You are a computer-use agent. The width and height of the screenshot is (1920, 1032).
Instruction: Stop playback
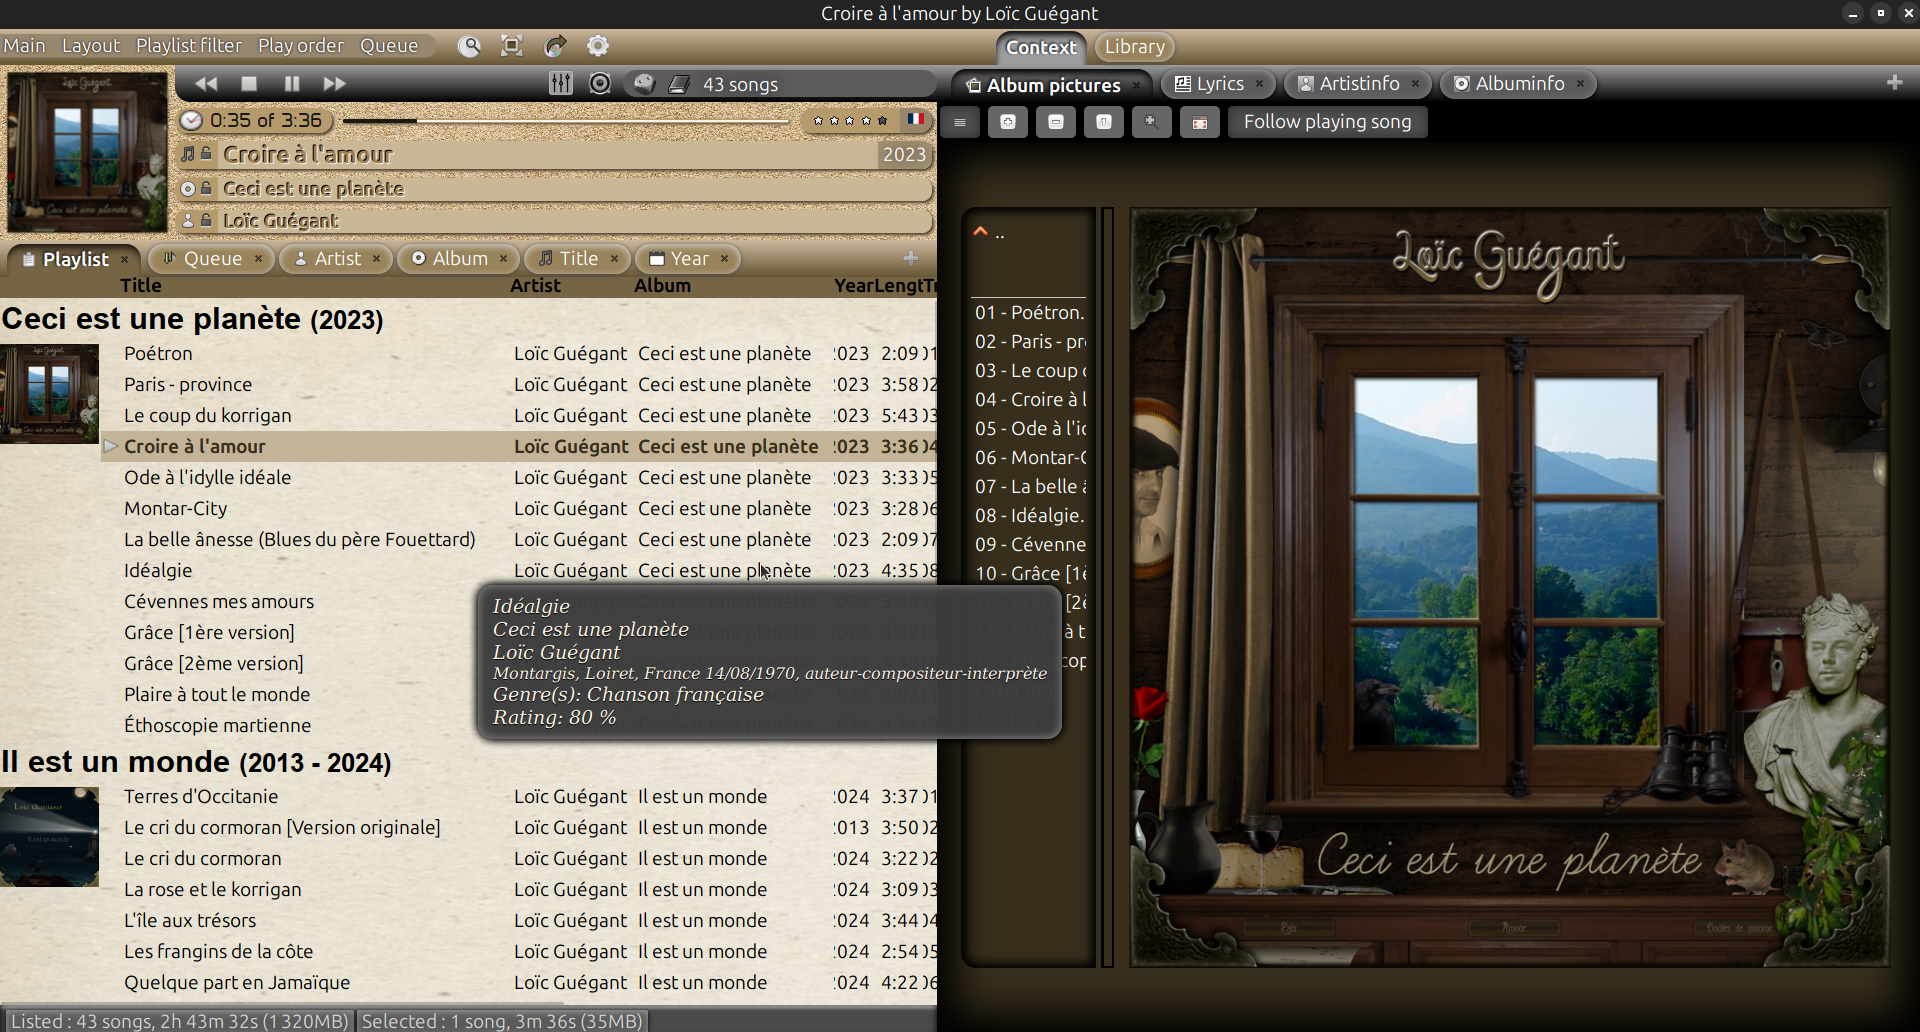pyautogui.click(x=250, y=84)
